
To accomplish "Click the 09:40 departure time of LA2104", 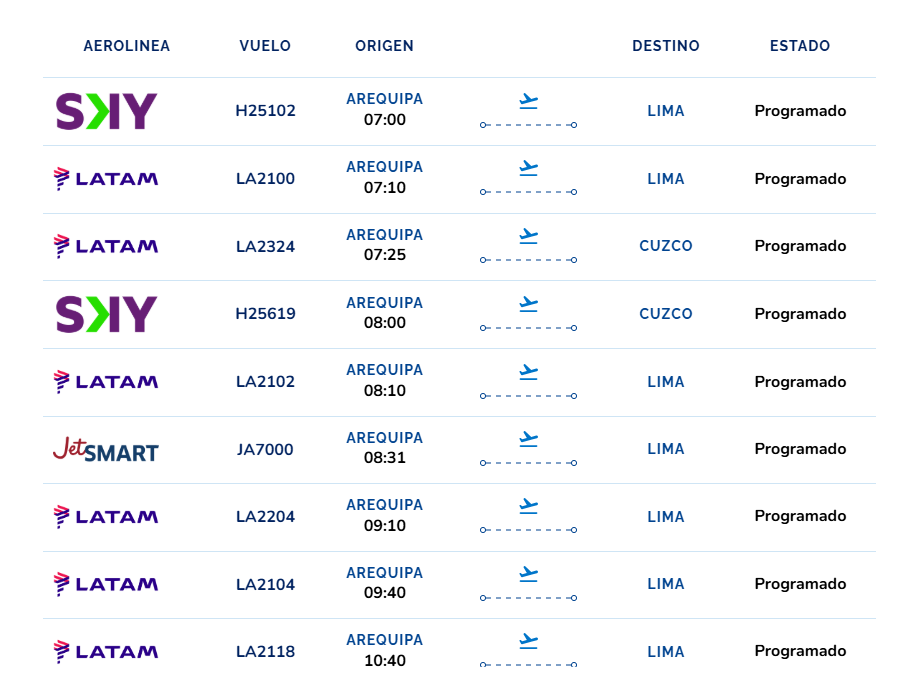I will [x=385, y=592].
